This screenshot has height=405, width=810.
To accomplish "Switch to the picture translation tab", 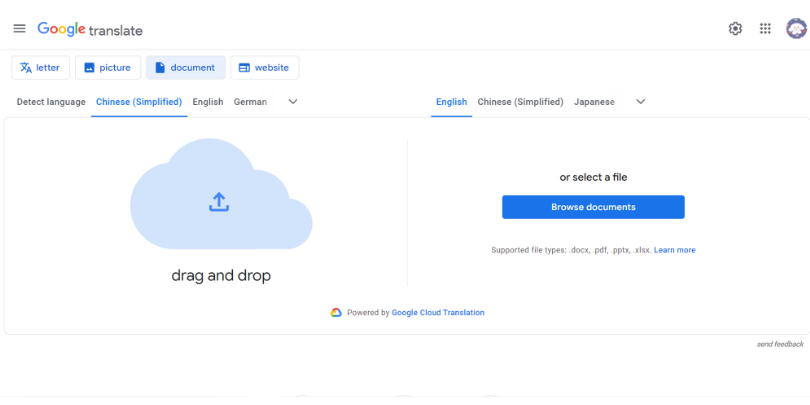I will click(x=108, y=68).
